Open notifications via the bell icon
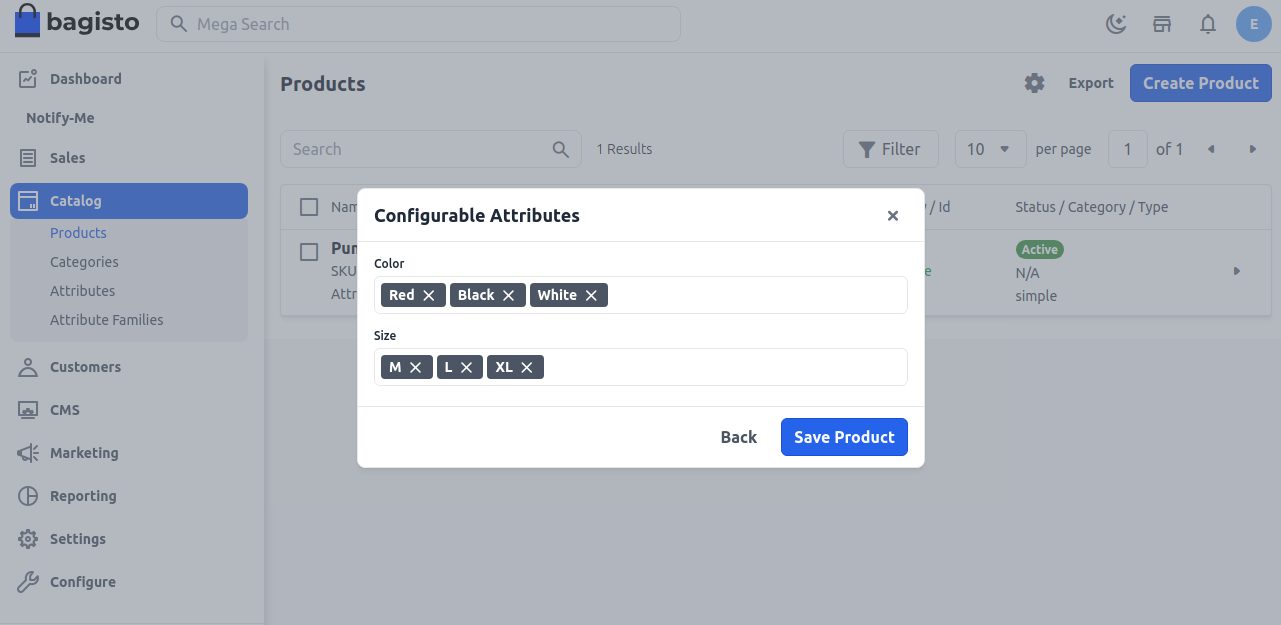Screen dimensions: 1281x625 click(1207, 23)
